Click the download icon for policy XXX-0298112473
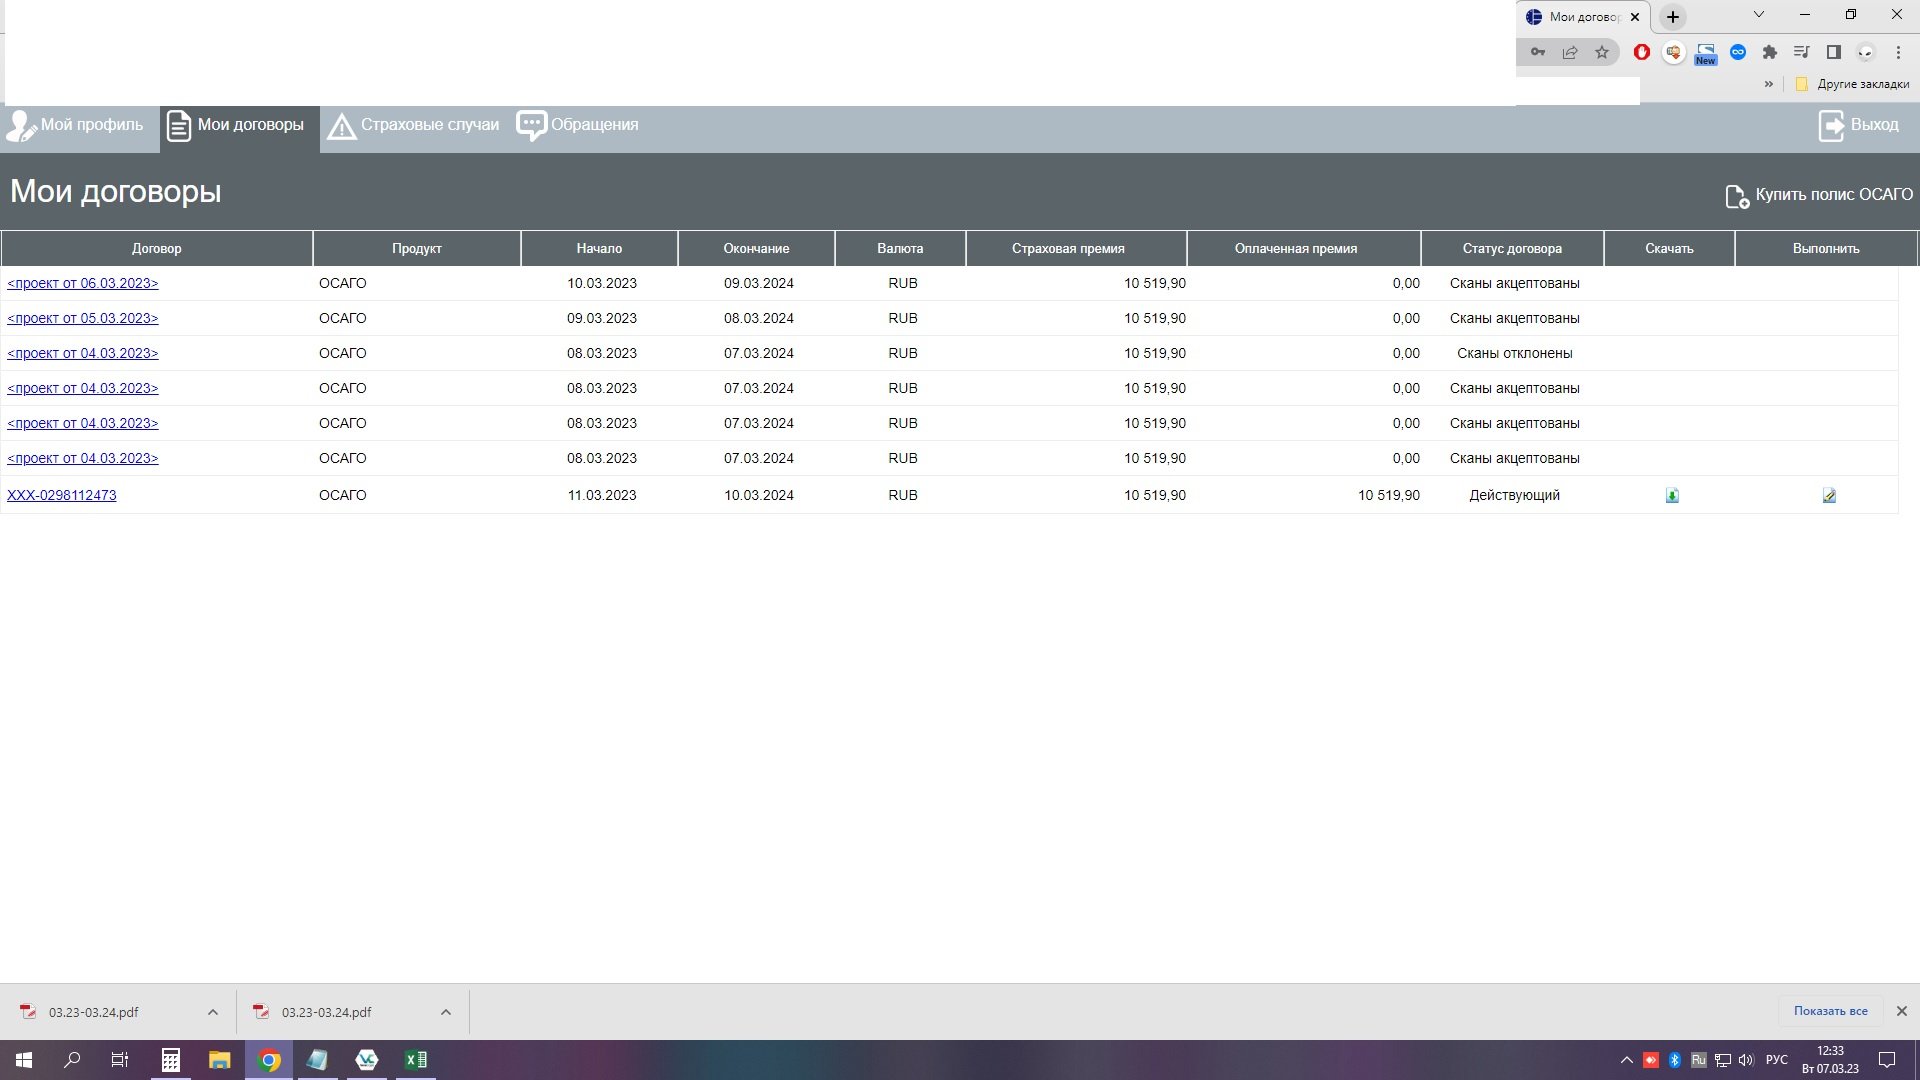 (x=1671, y=496)
